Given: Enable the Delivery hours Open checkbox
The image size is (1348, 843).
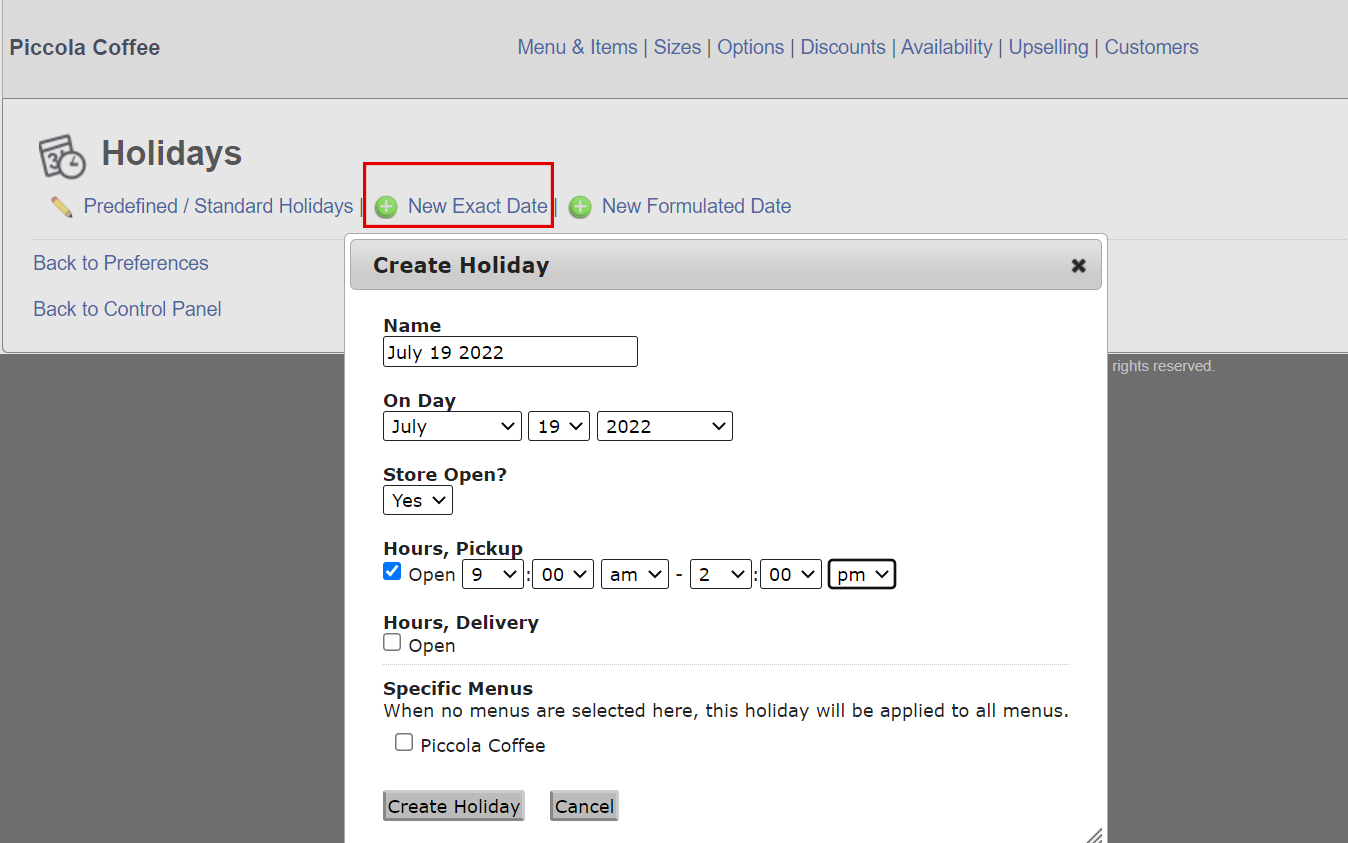Looking at the screenshot, I should coord(392,643).
